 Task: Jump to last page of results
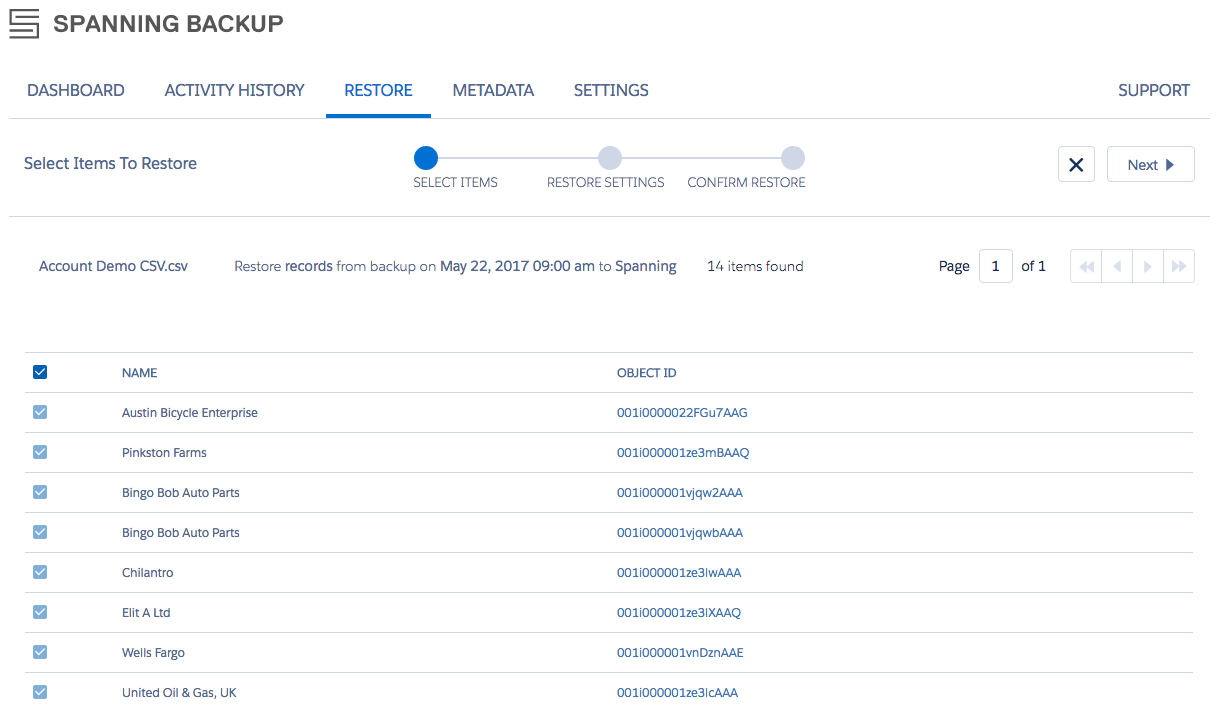click(1179, 266)
